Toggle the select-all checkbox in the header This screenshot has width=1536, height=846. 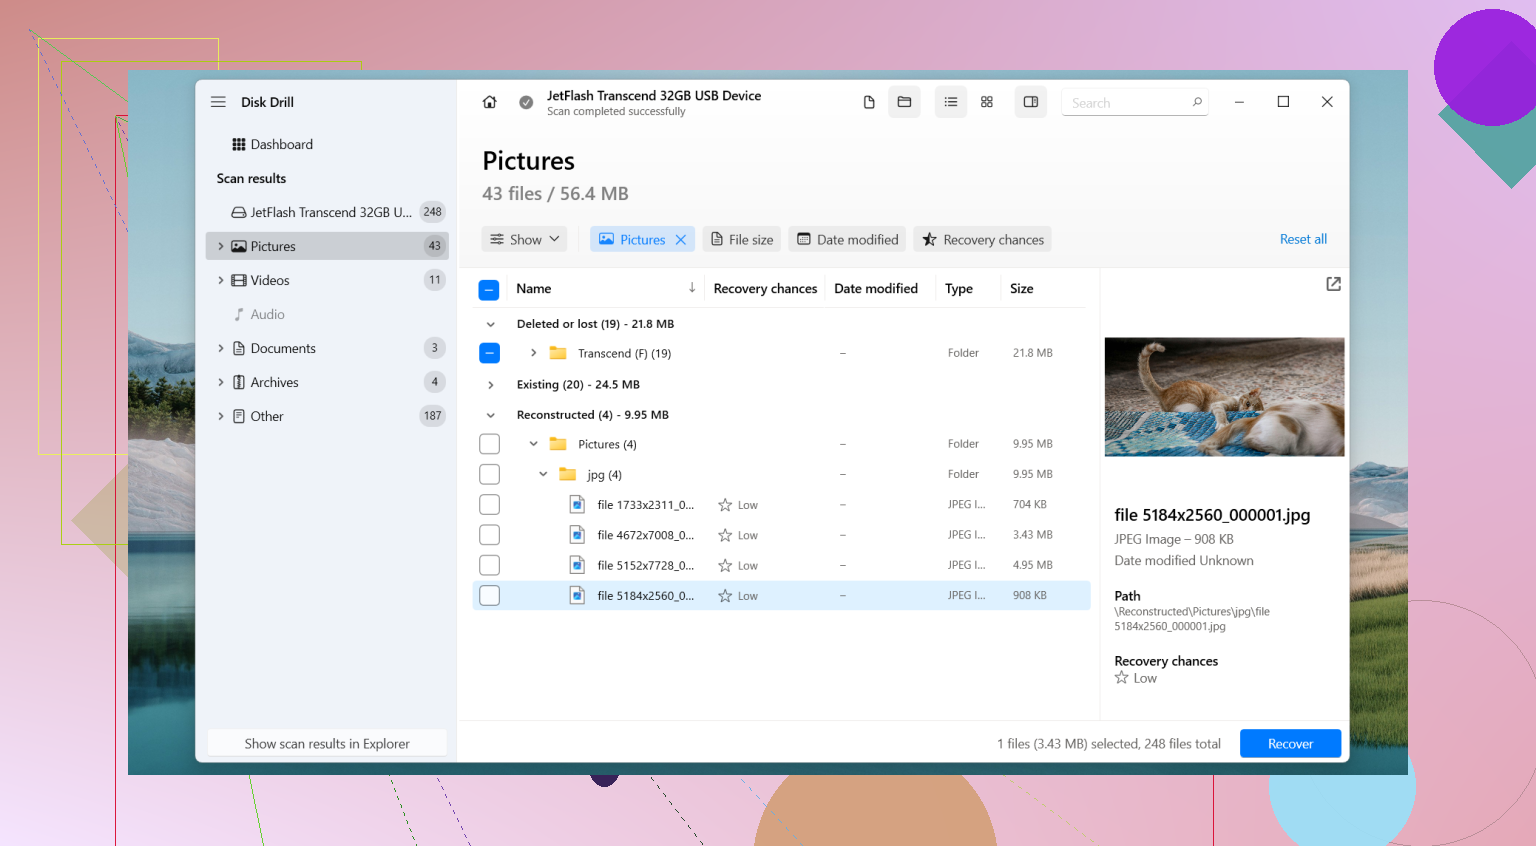(x=489, y=290)
